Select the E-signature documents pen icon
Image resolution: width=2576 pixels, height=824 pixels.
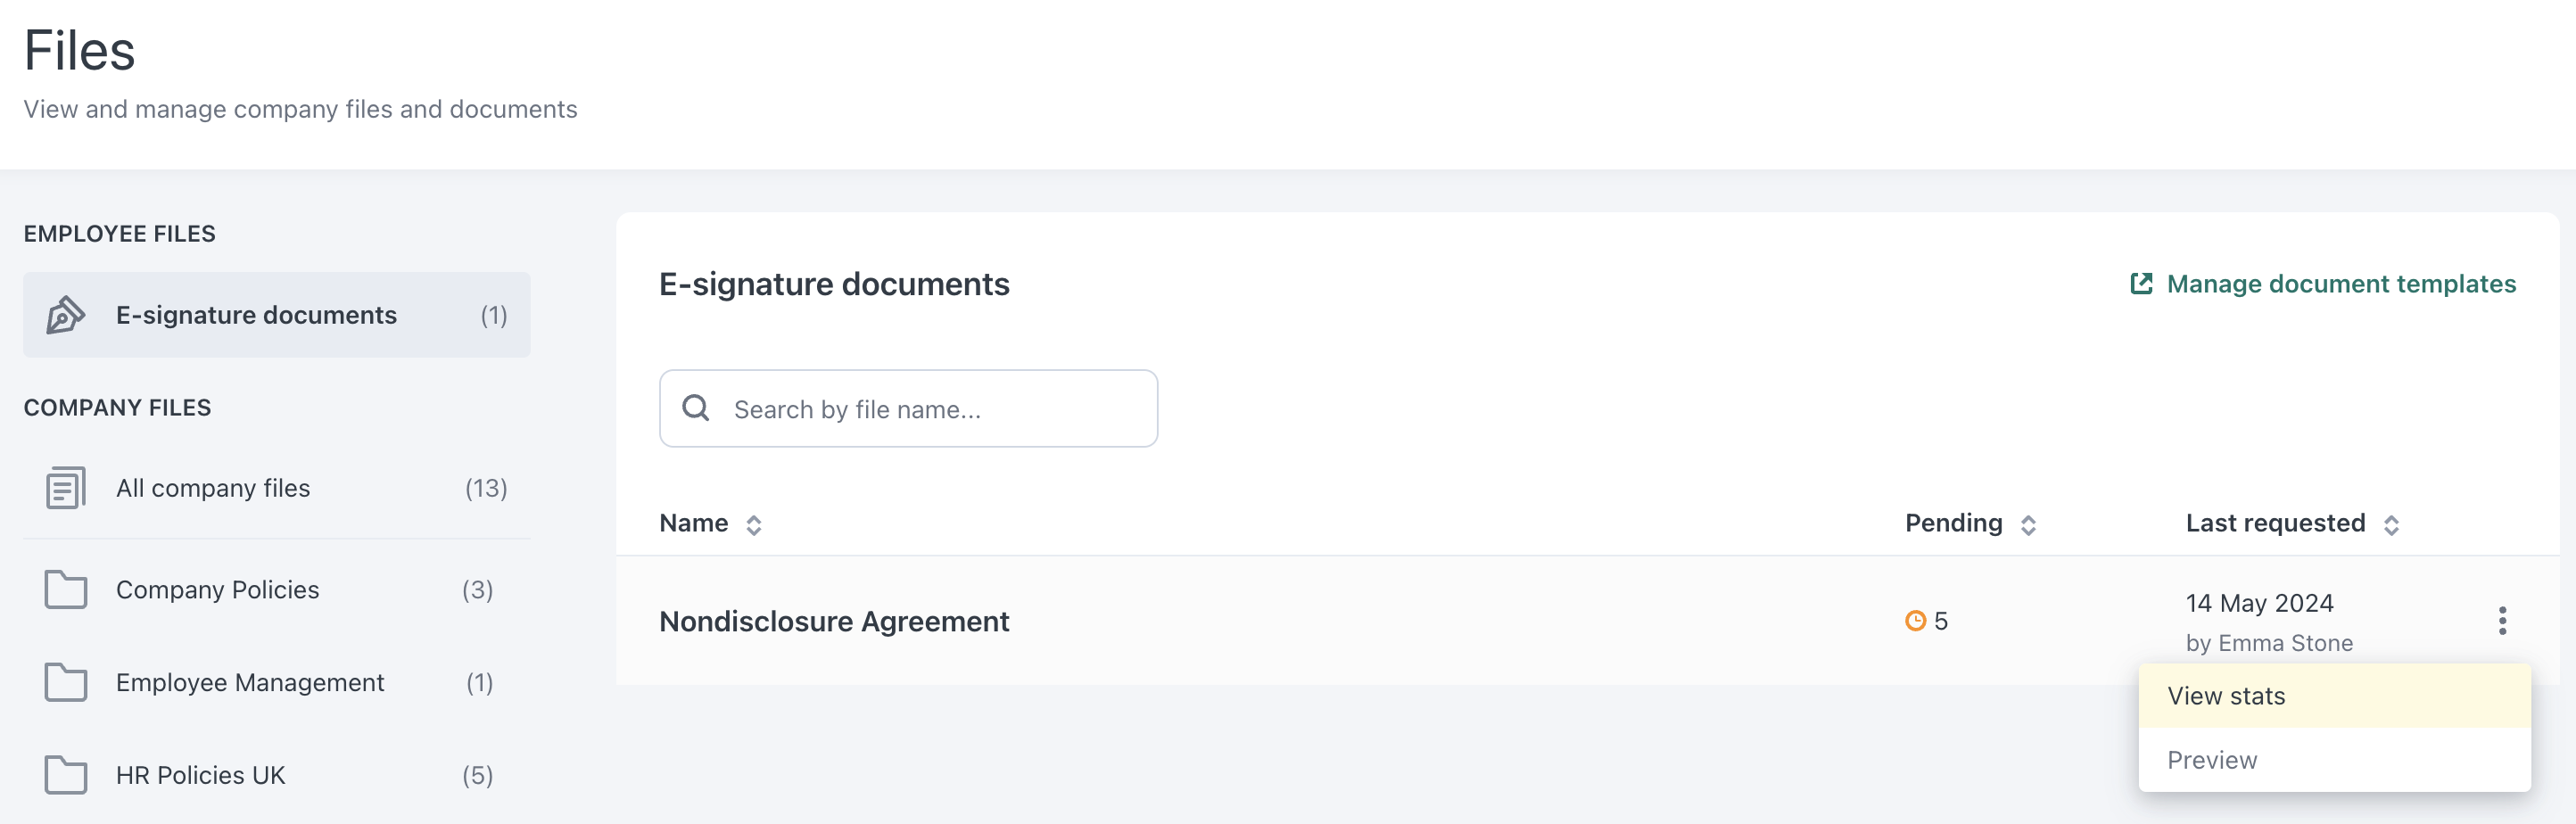point(64,314)
